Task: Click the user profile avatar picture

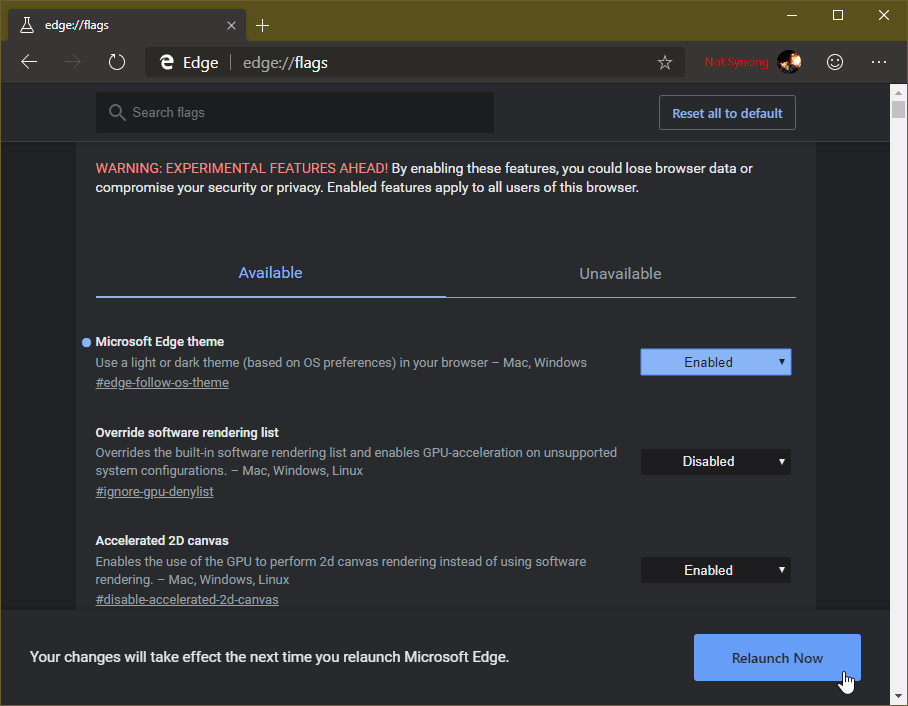Action: coord(789,61)
